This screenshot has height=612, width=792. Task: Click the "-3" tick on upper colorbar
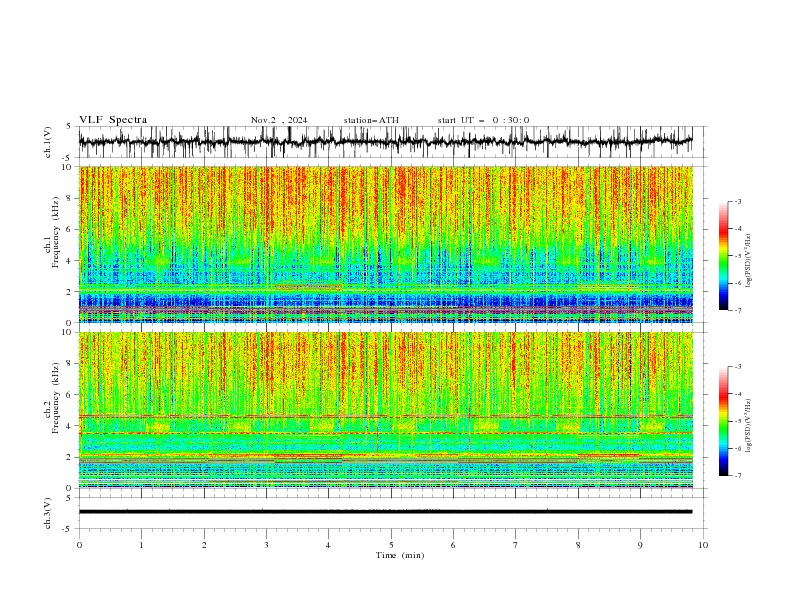coord(738,201)
